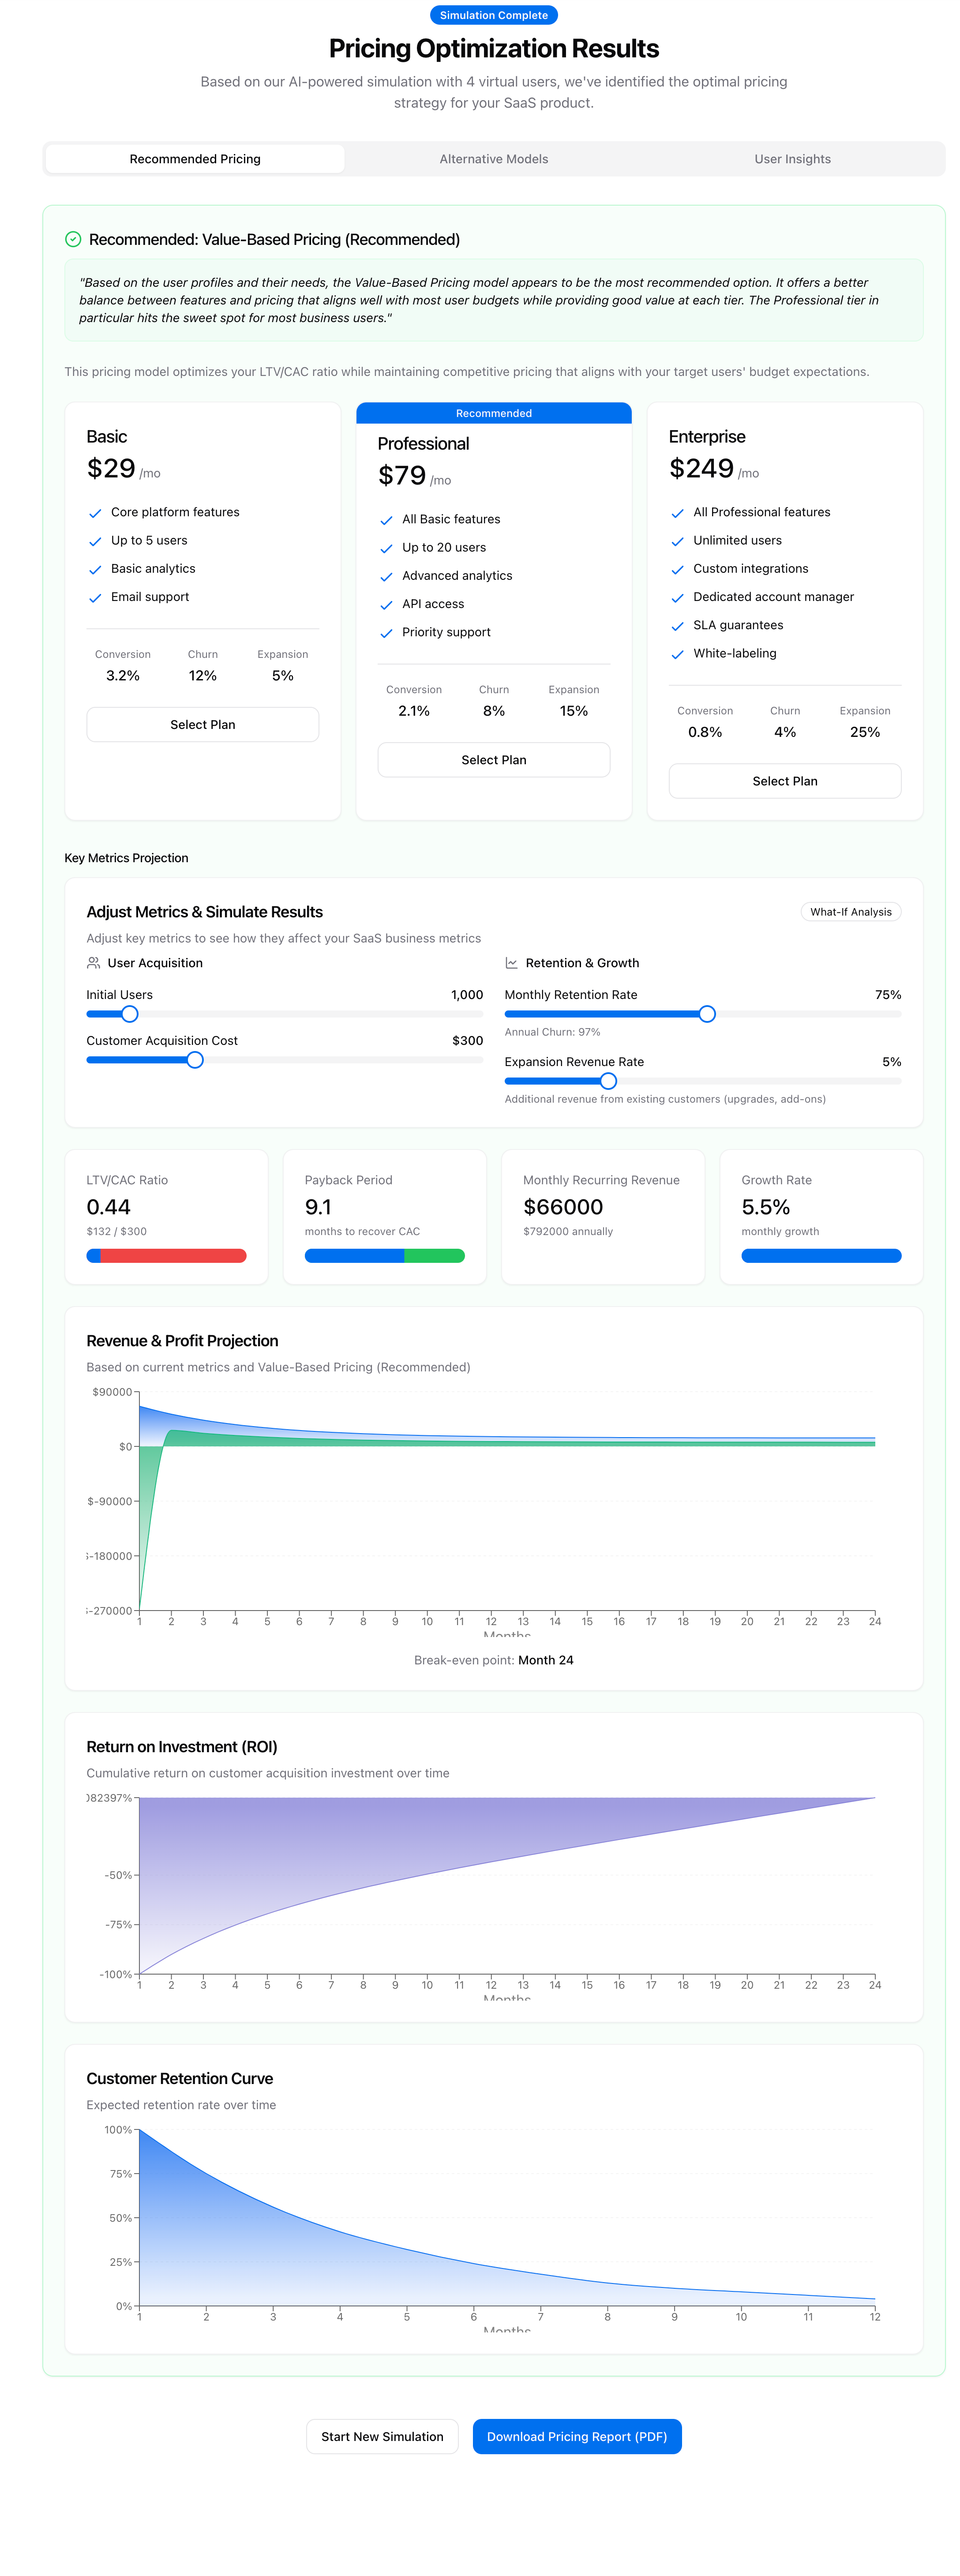Click the Growth Rate blue progress bar
Viewport: 960px width, 2576px height.
(x=821, y=1256)
